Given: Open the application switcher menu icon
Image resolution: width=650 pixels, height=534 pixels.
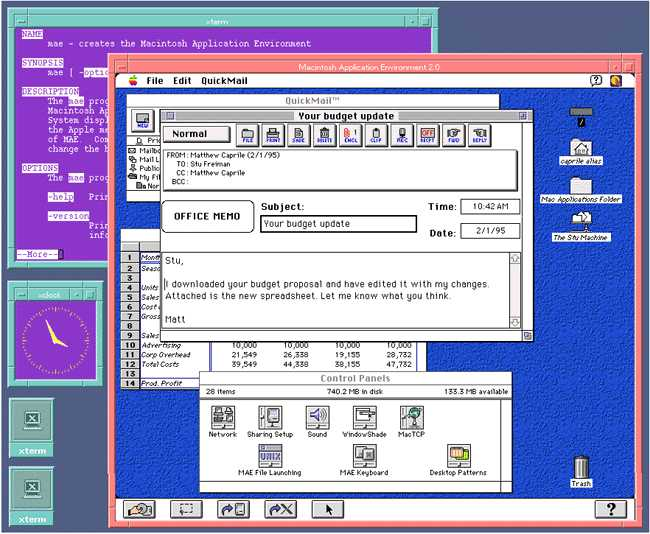Looking at the screenshot, I should [616, 80].
